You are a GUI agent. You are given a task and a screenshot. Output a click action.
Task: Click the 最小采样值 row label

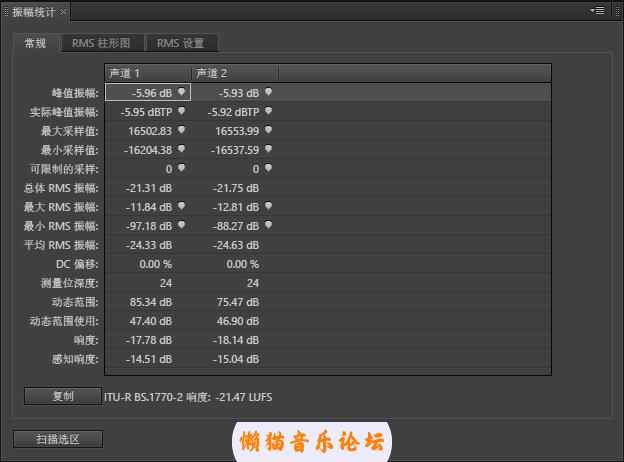tap(70, 150)
